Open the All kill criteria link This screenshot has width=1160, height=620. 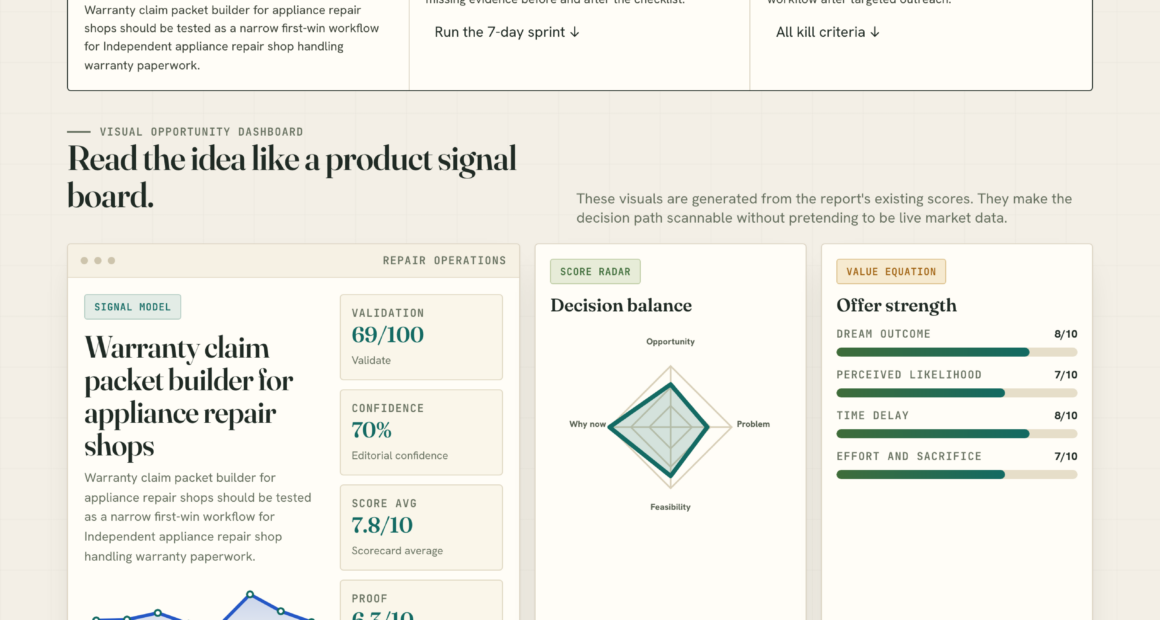pyautogui.click(x=827, y=33)
